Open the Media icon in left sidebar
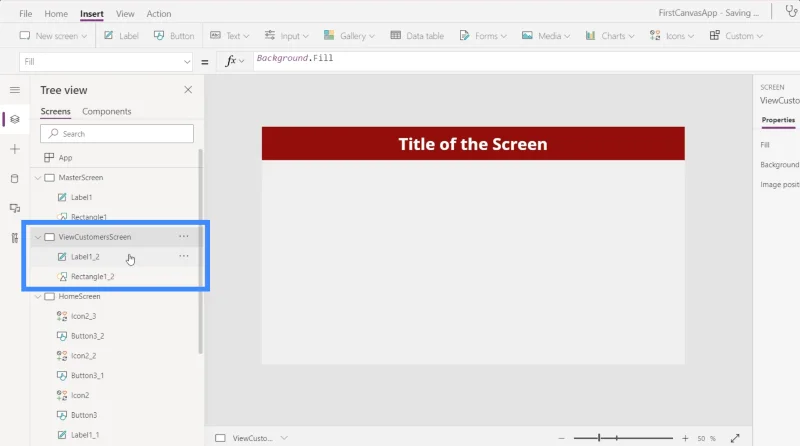800x446 pixels. tap(15, 208)
